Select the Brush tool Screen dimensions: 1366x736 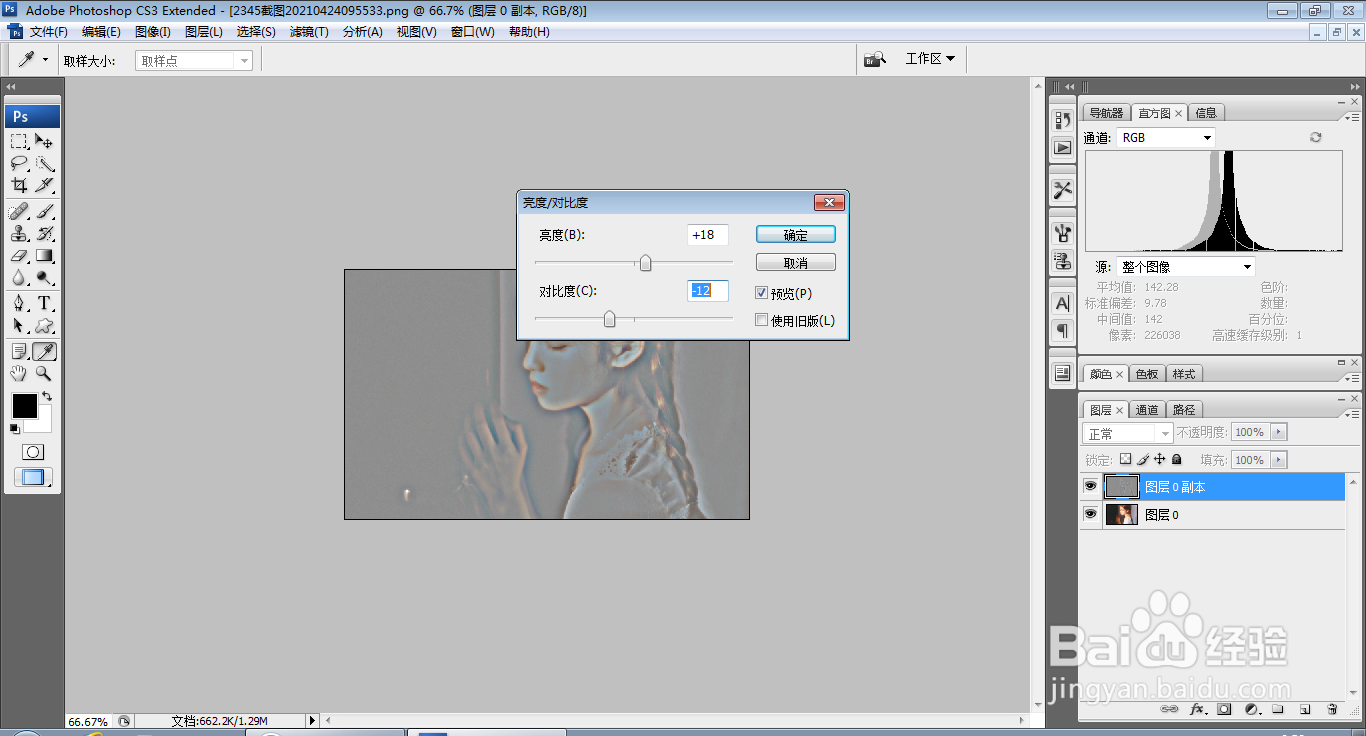tap(44, 211)
